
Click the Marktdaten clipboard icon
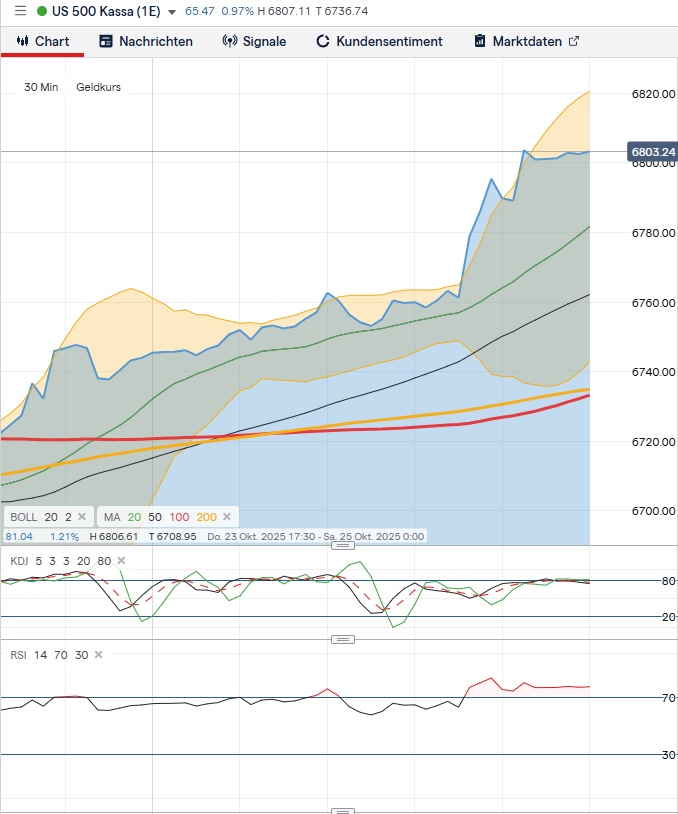tap(480, 41)
